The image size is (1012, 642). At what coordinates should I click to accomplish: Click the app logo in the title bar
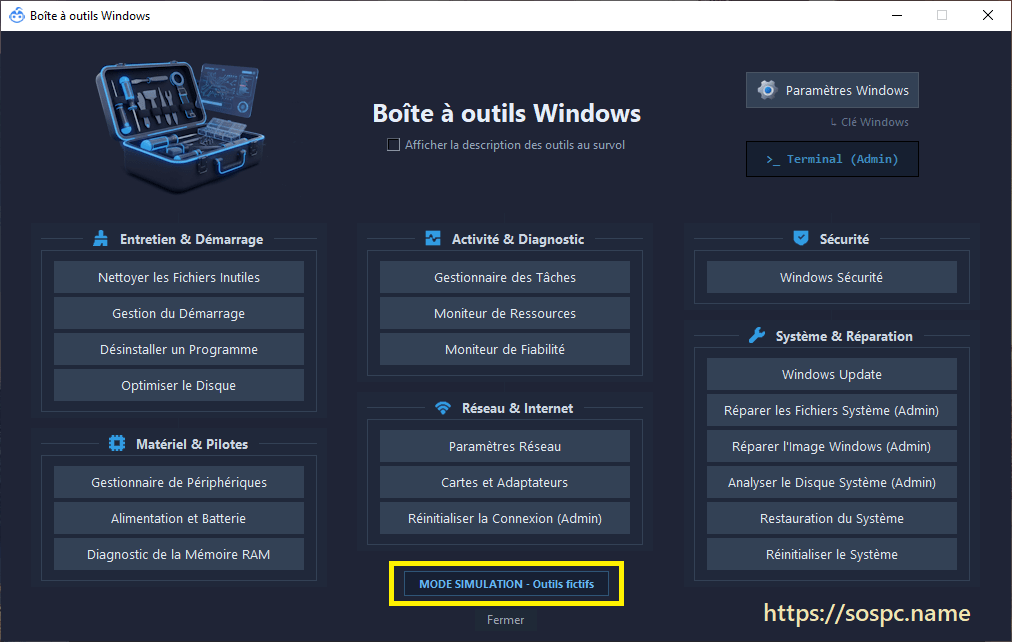click(x=17, y=15)
